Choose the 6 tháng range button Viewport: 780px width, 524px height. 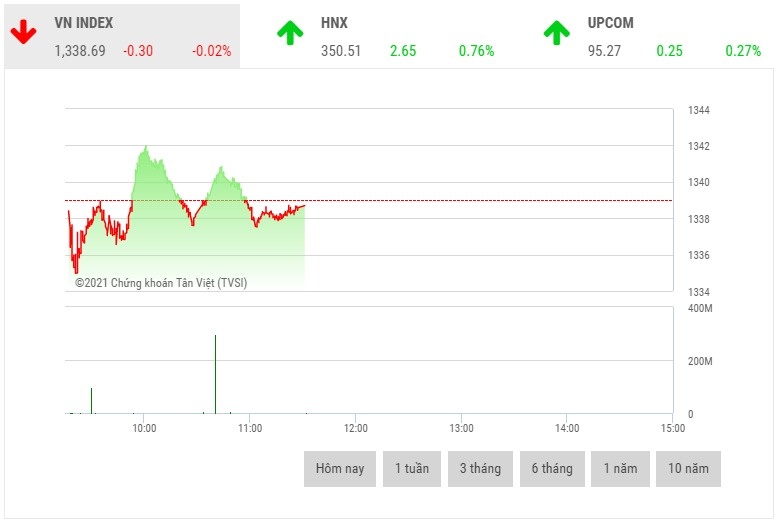pyautogui.click(x=552, y=469)
